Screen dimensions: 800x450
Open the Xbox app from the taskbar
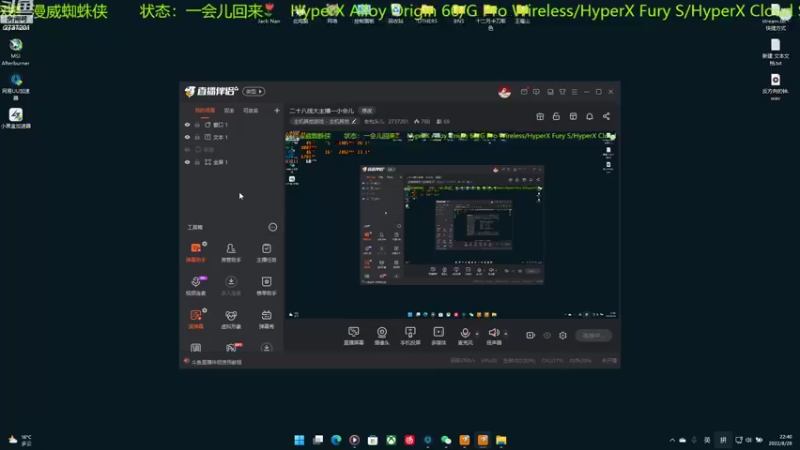click(391, 440)
